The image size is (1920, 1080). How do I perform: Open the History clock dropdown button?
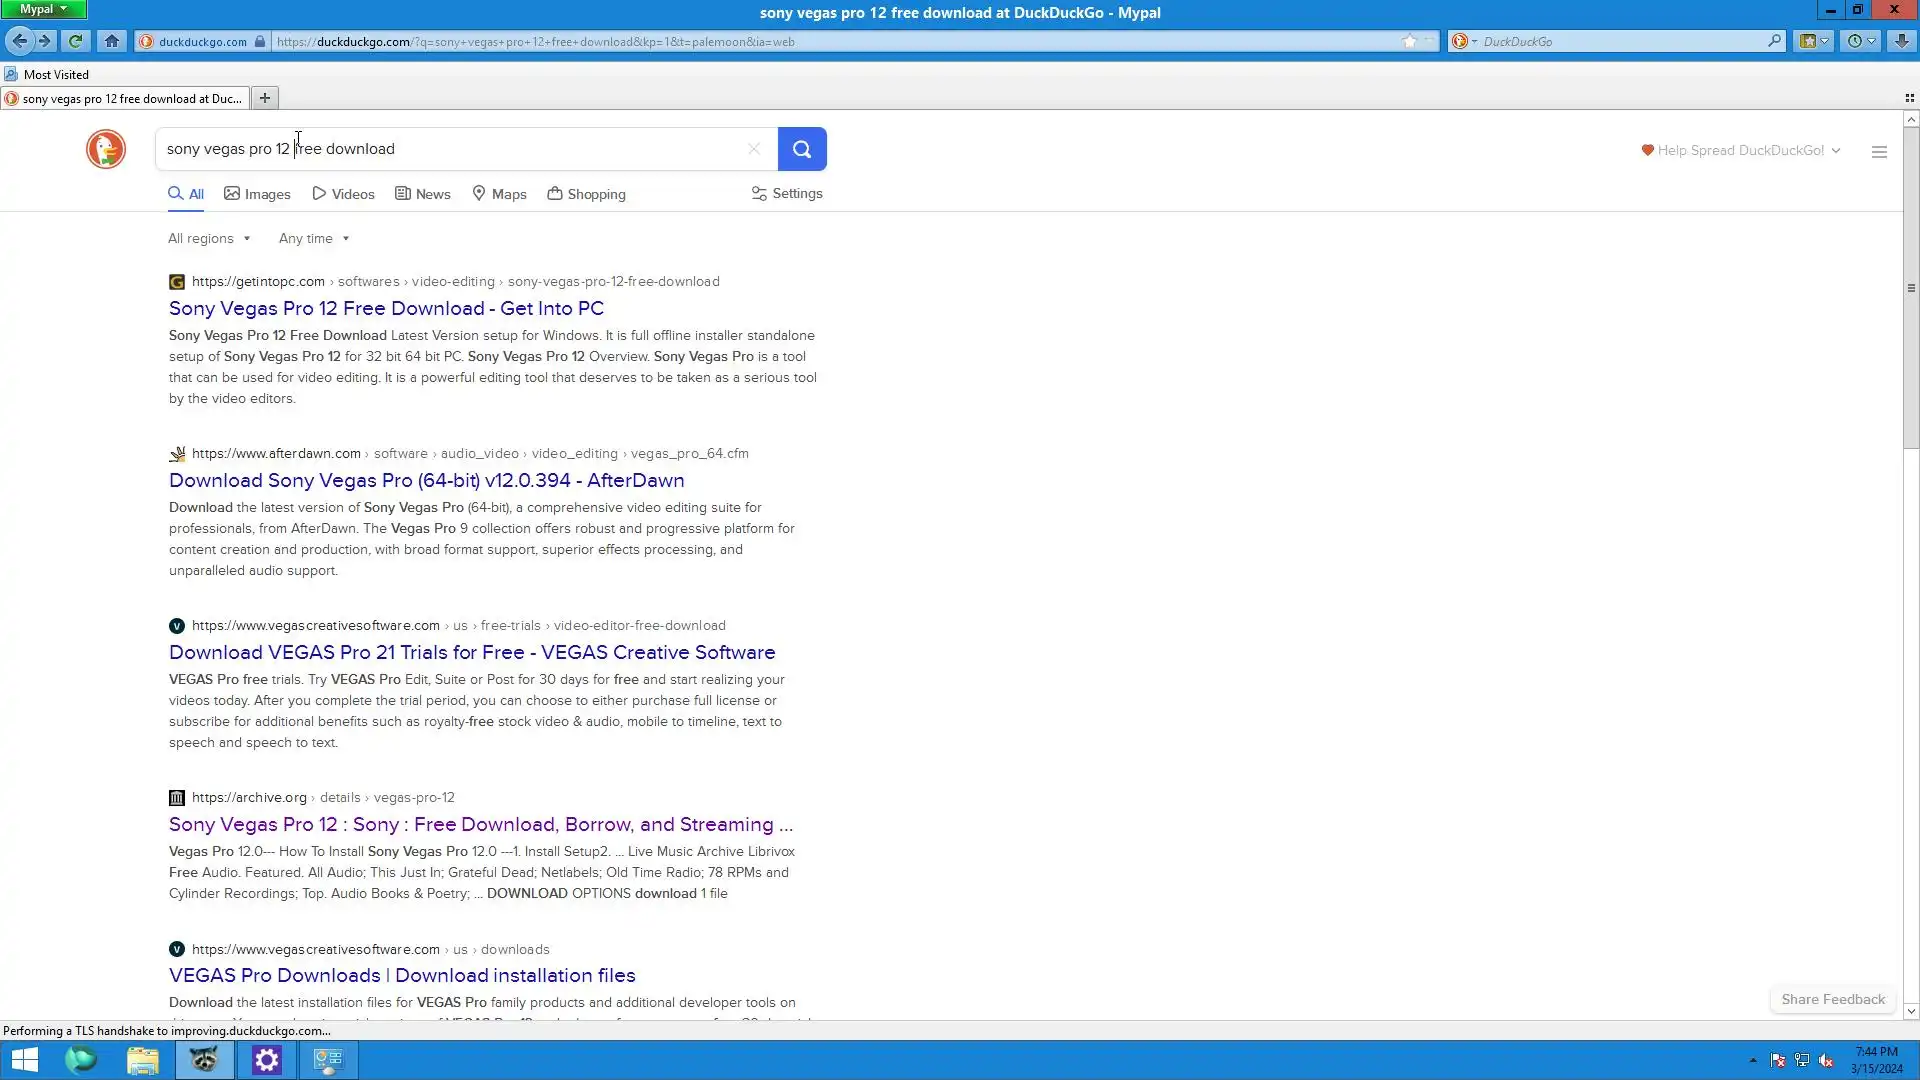coord(1861,41)
